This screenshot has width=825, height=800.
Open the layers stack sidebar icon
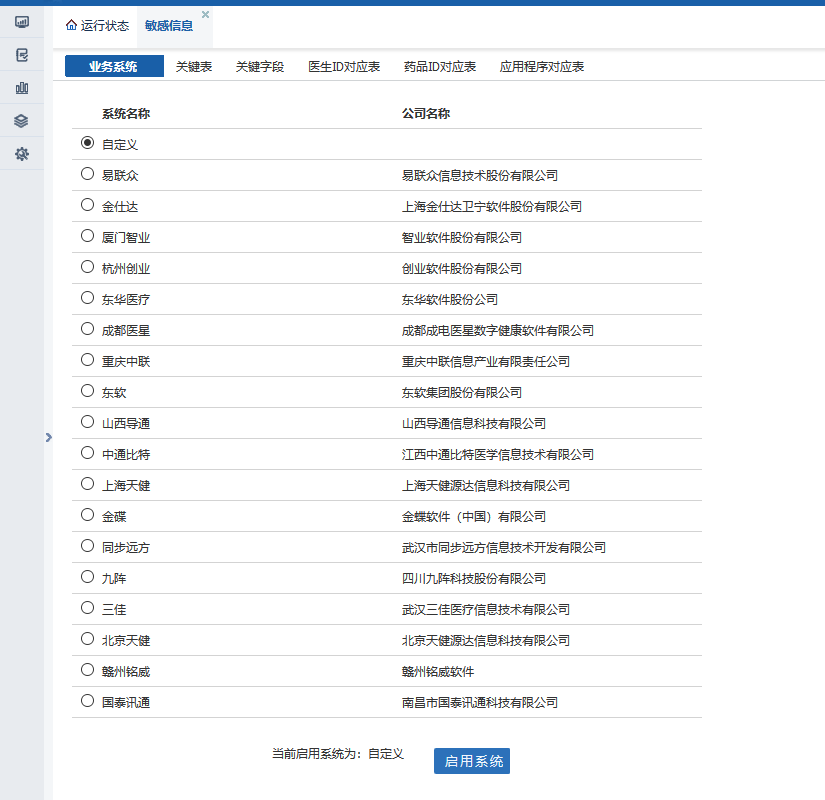[22, 121]
